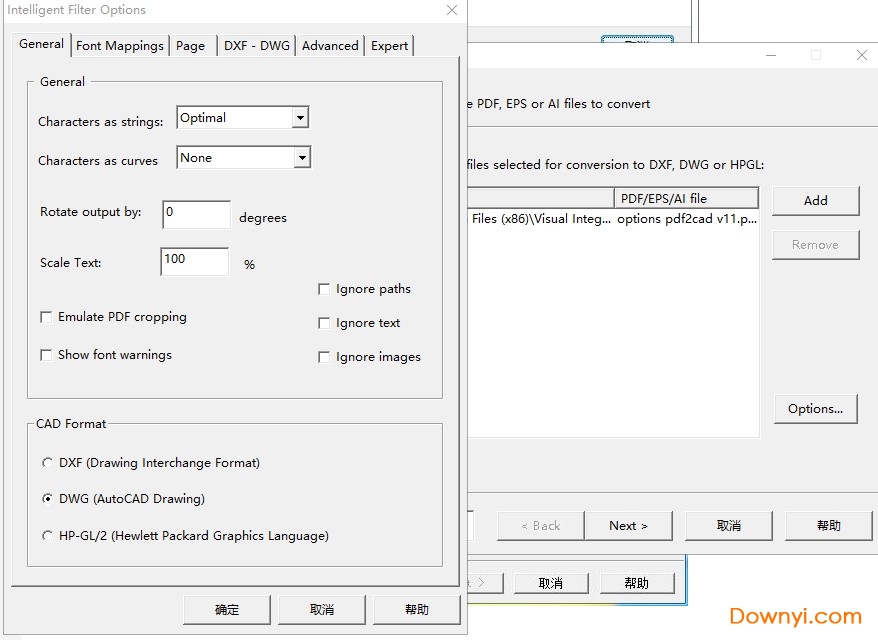Screen dimensions: 878x640
Task: Tick the Ignore images checkbox
Action: [324, 357]
